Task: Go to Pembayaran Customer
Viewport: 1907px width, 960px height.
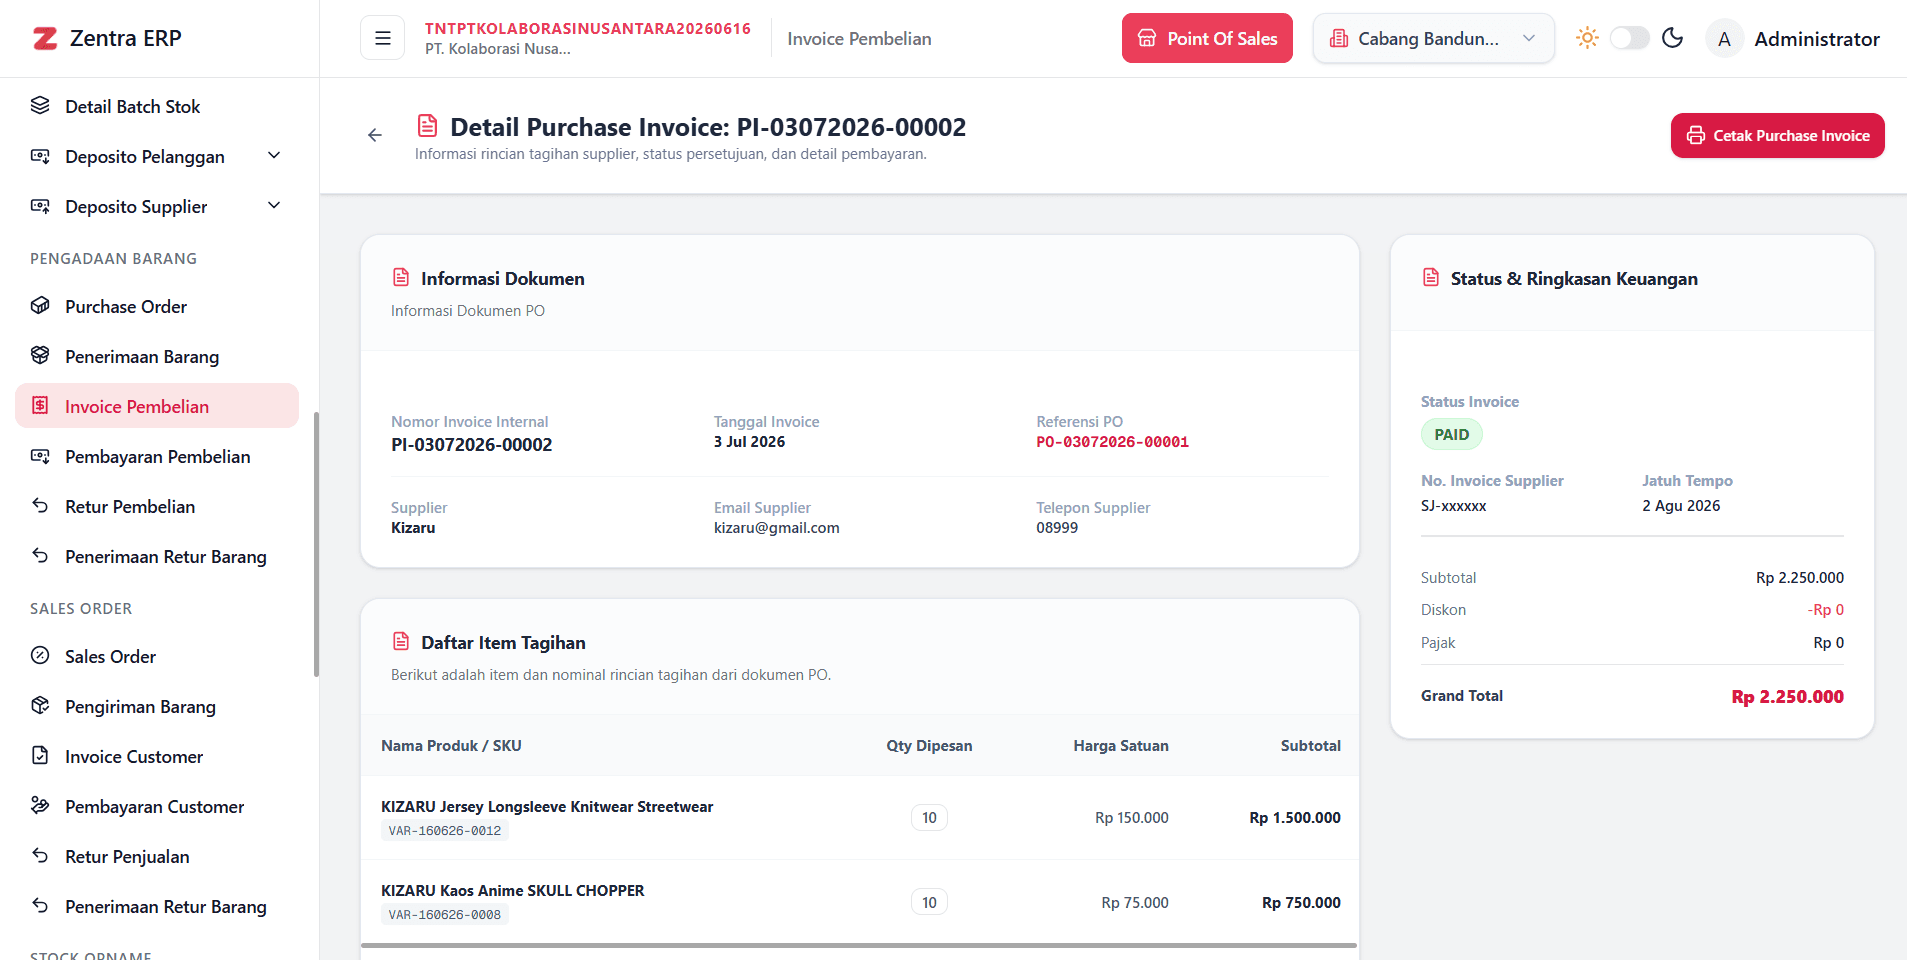Action: [157, 806]
